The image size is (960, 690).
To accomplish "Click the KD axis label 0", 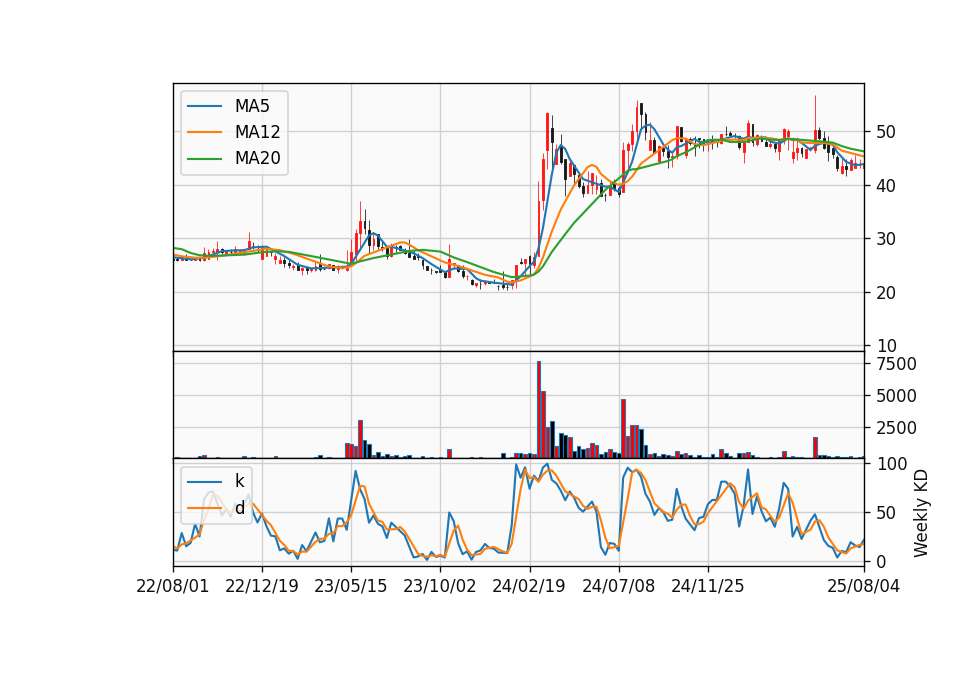I will click(x=881, y=561).
